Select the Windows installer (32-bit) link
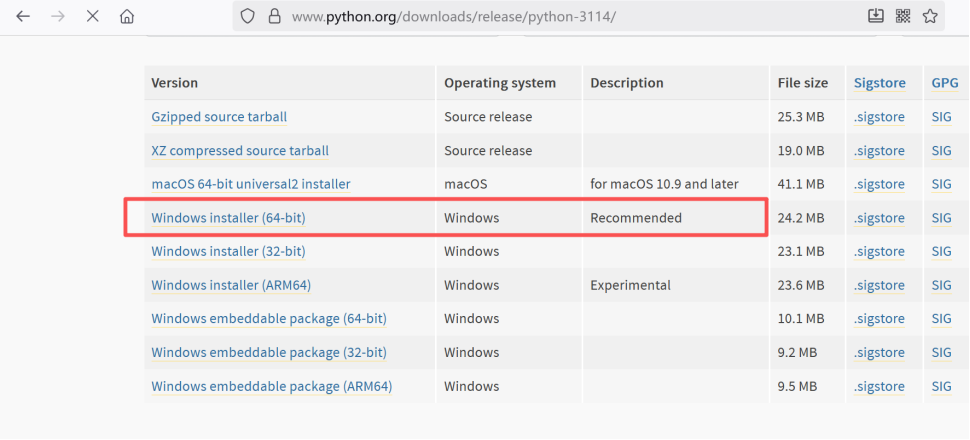The width and height of the screenshot is (970, 440). pos(228,251)
